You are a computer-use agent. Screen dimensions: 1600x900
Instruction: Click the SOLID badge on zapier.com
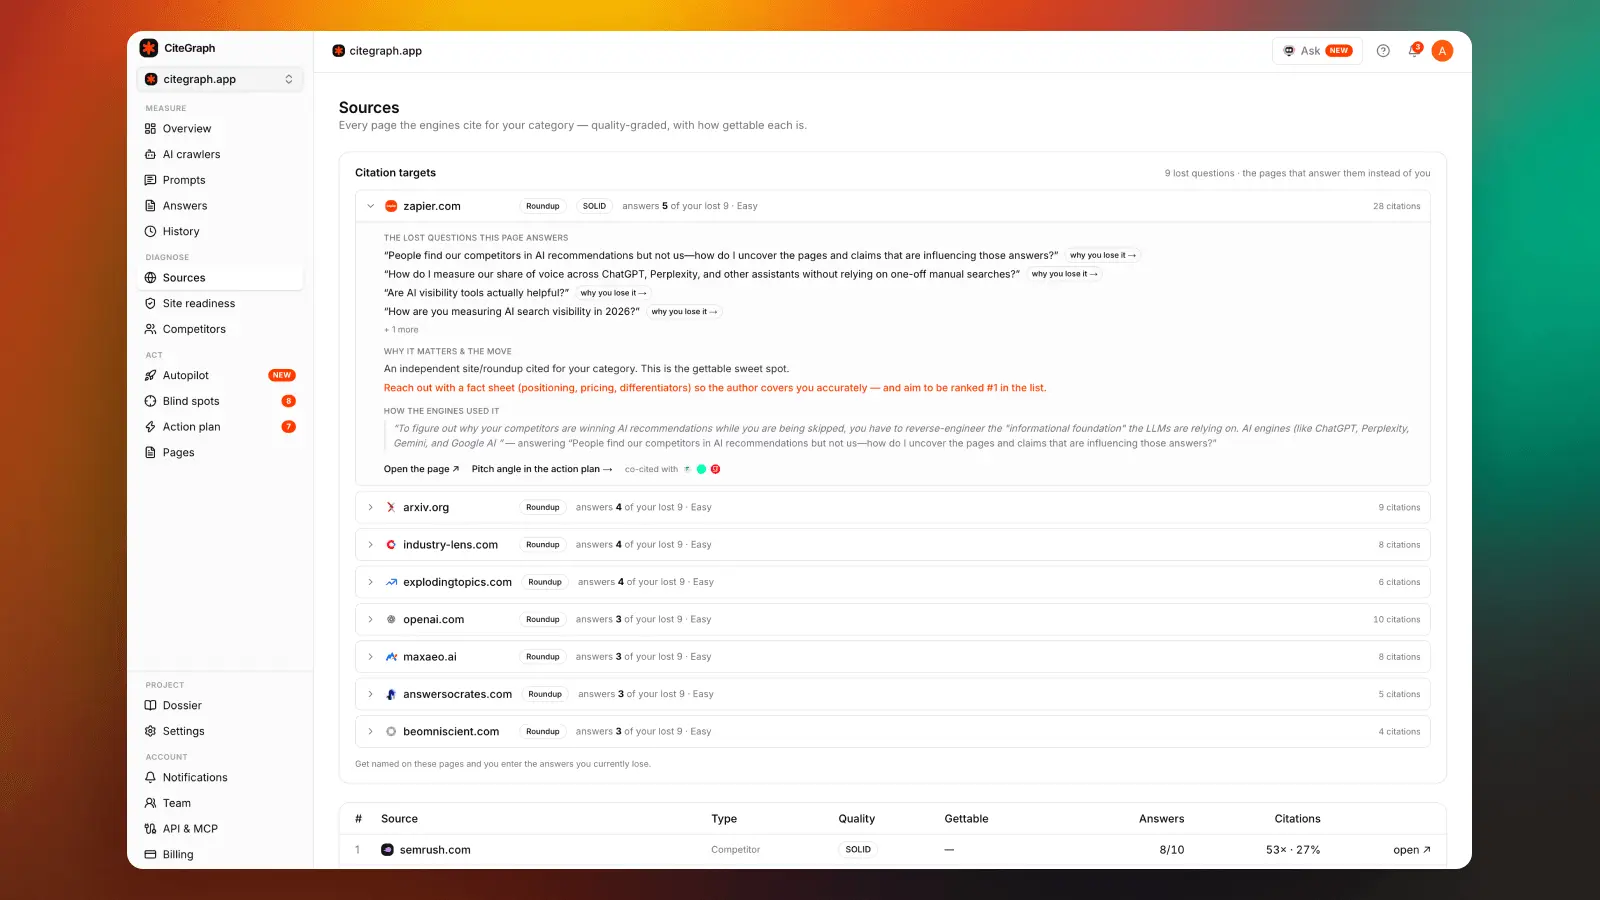[x=594, y=206]
